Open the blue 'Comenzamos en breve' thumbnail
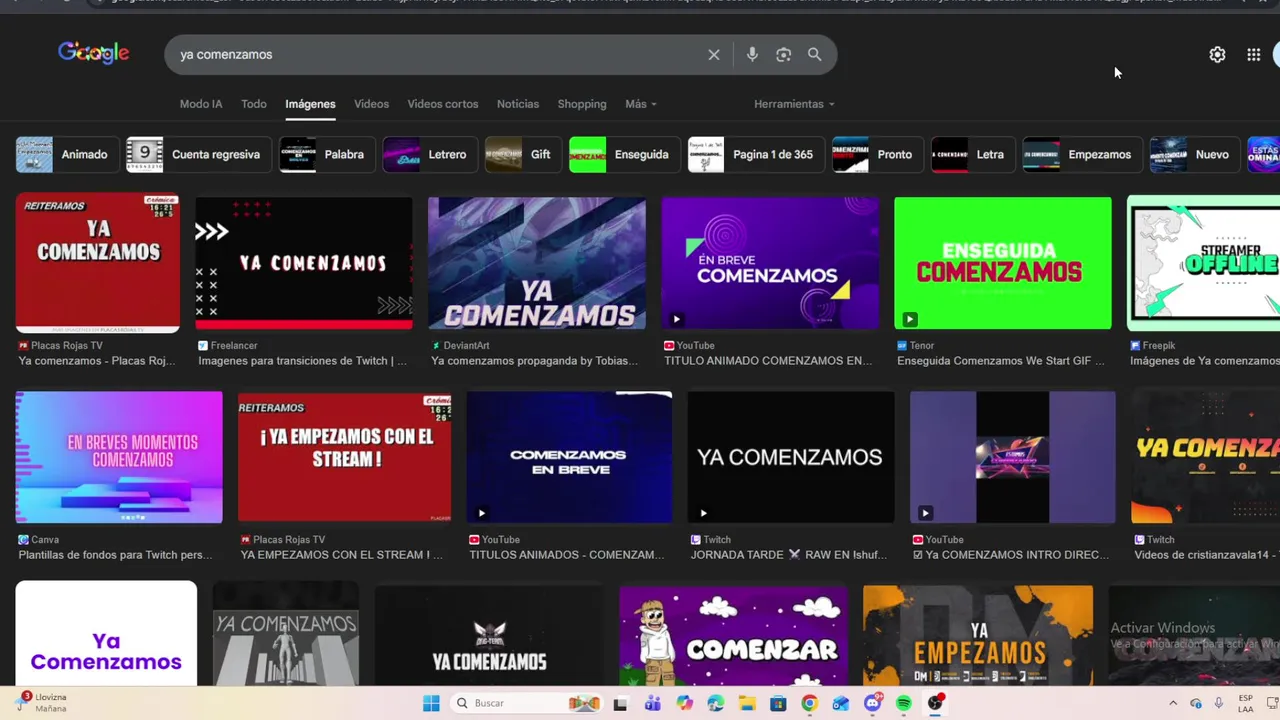 tap(569, 457)
